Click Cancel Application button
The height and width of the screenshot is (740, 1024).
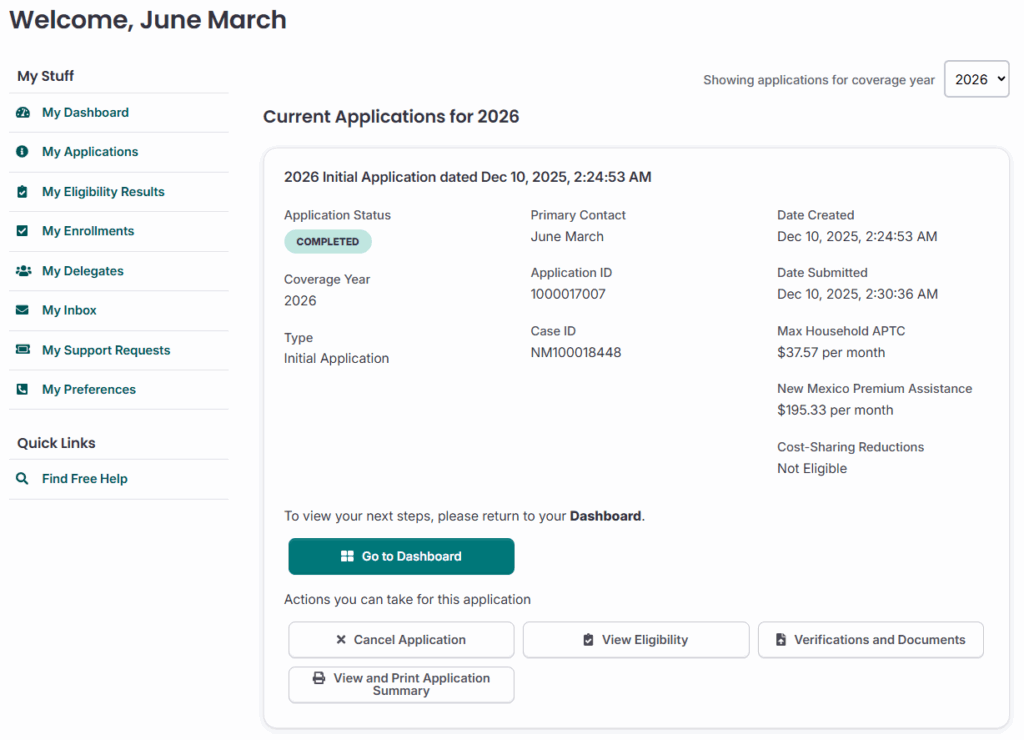[x=401, y=640]
